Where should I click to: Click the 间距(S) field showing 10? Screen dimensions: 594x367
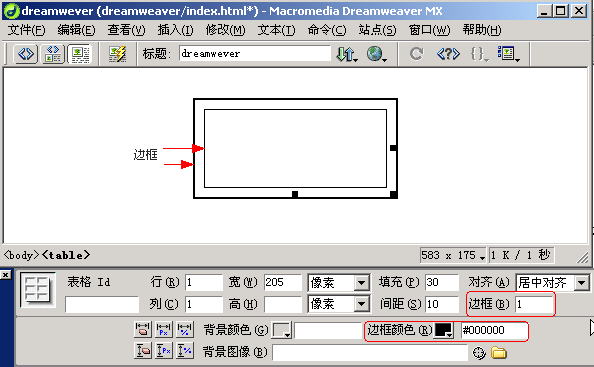(442, 304)
